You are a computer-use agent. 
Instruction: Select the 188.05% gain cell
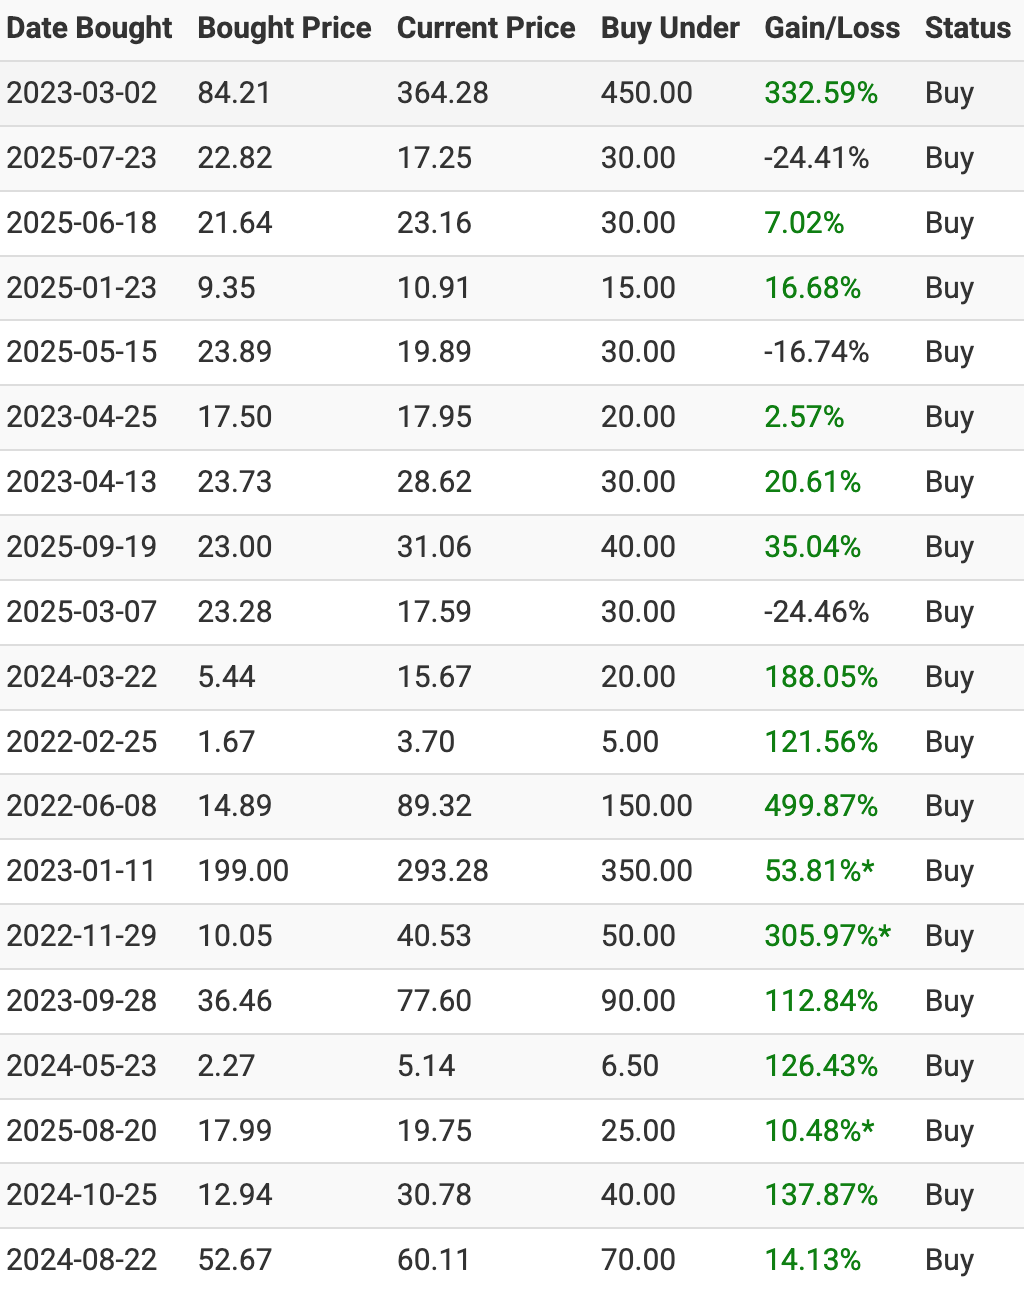(x=821, y=677)
